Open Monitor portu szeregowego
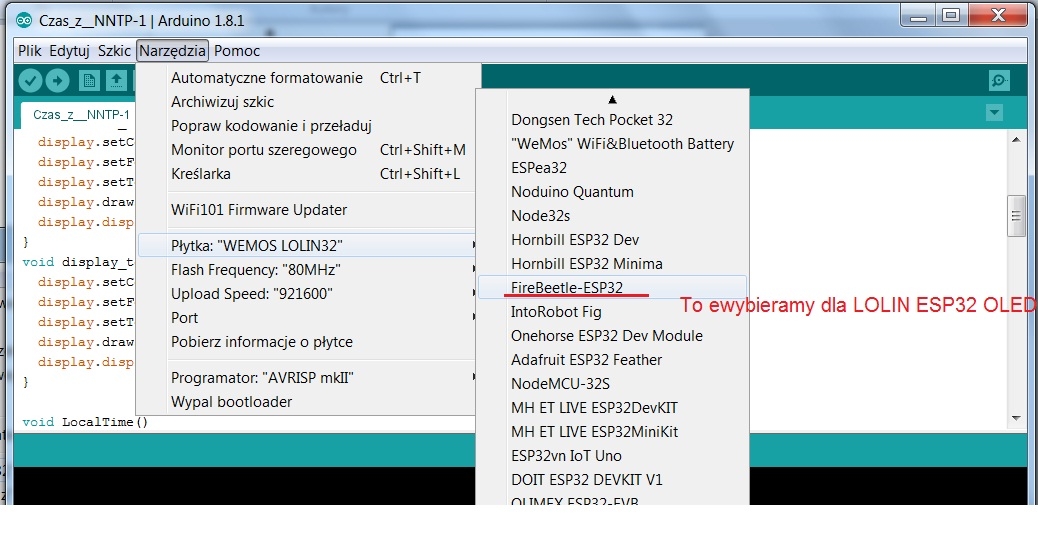The height and width of the screenshot is (548, 1038). click(307, 150)
